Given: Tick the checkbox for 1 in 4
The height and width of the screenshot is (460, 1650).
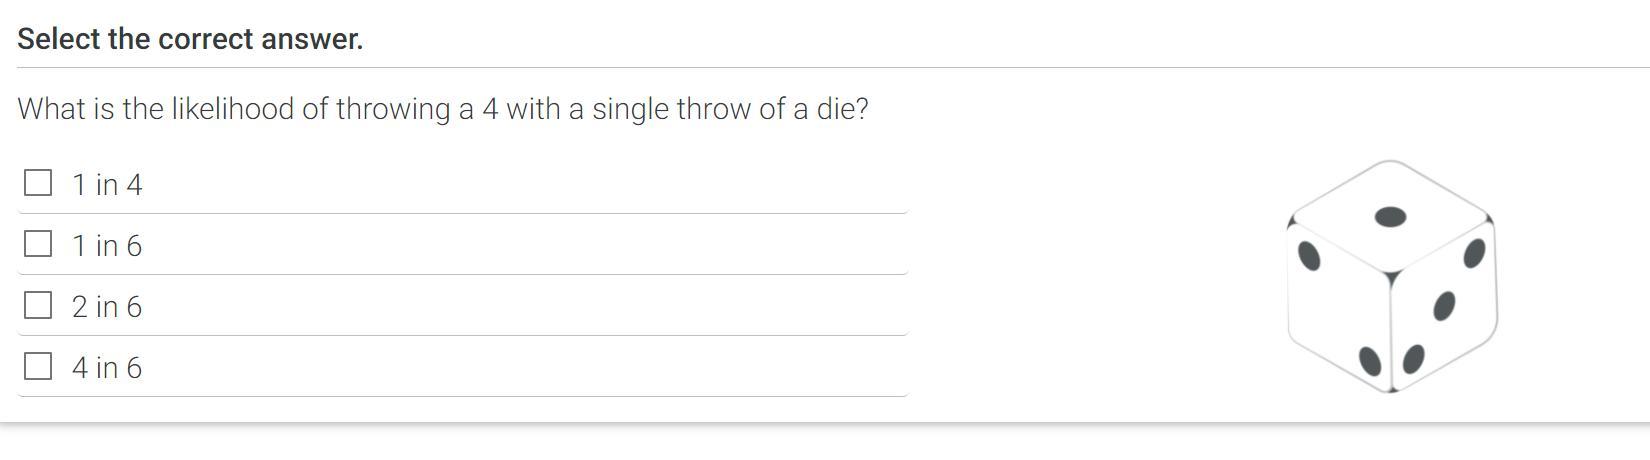Looking at the screenshot, I should pos(38,182).
